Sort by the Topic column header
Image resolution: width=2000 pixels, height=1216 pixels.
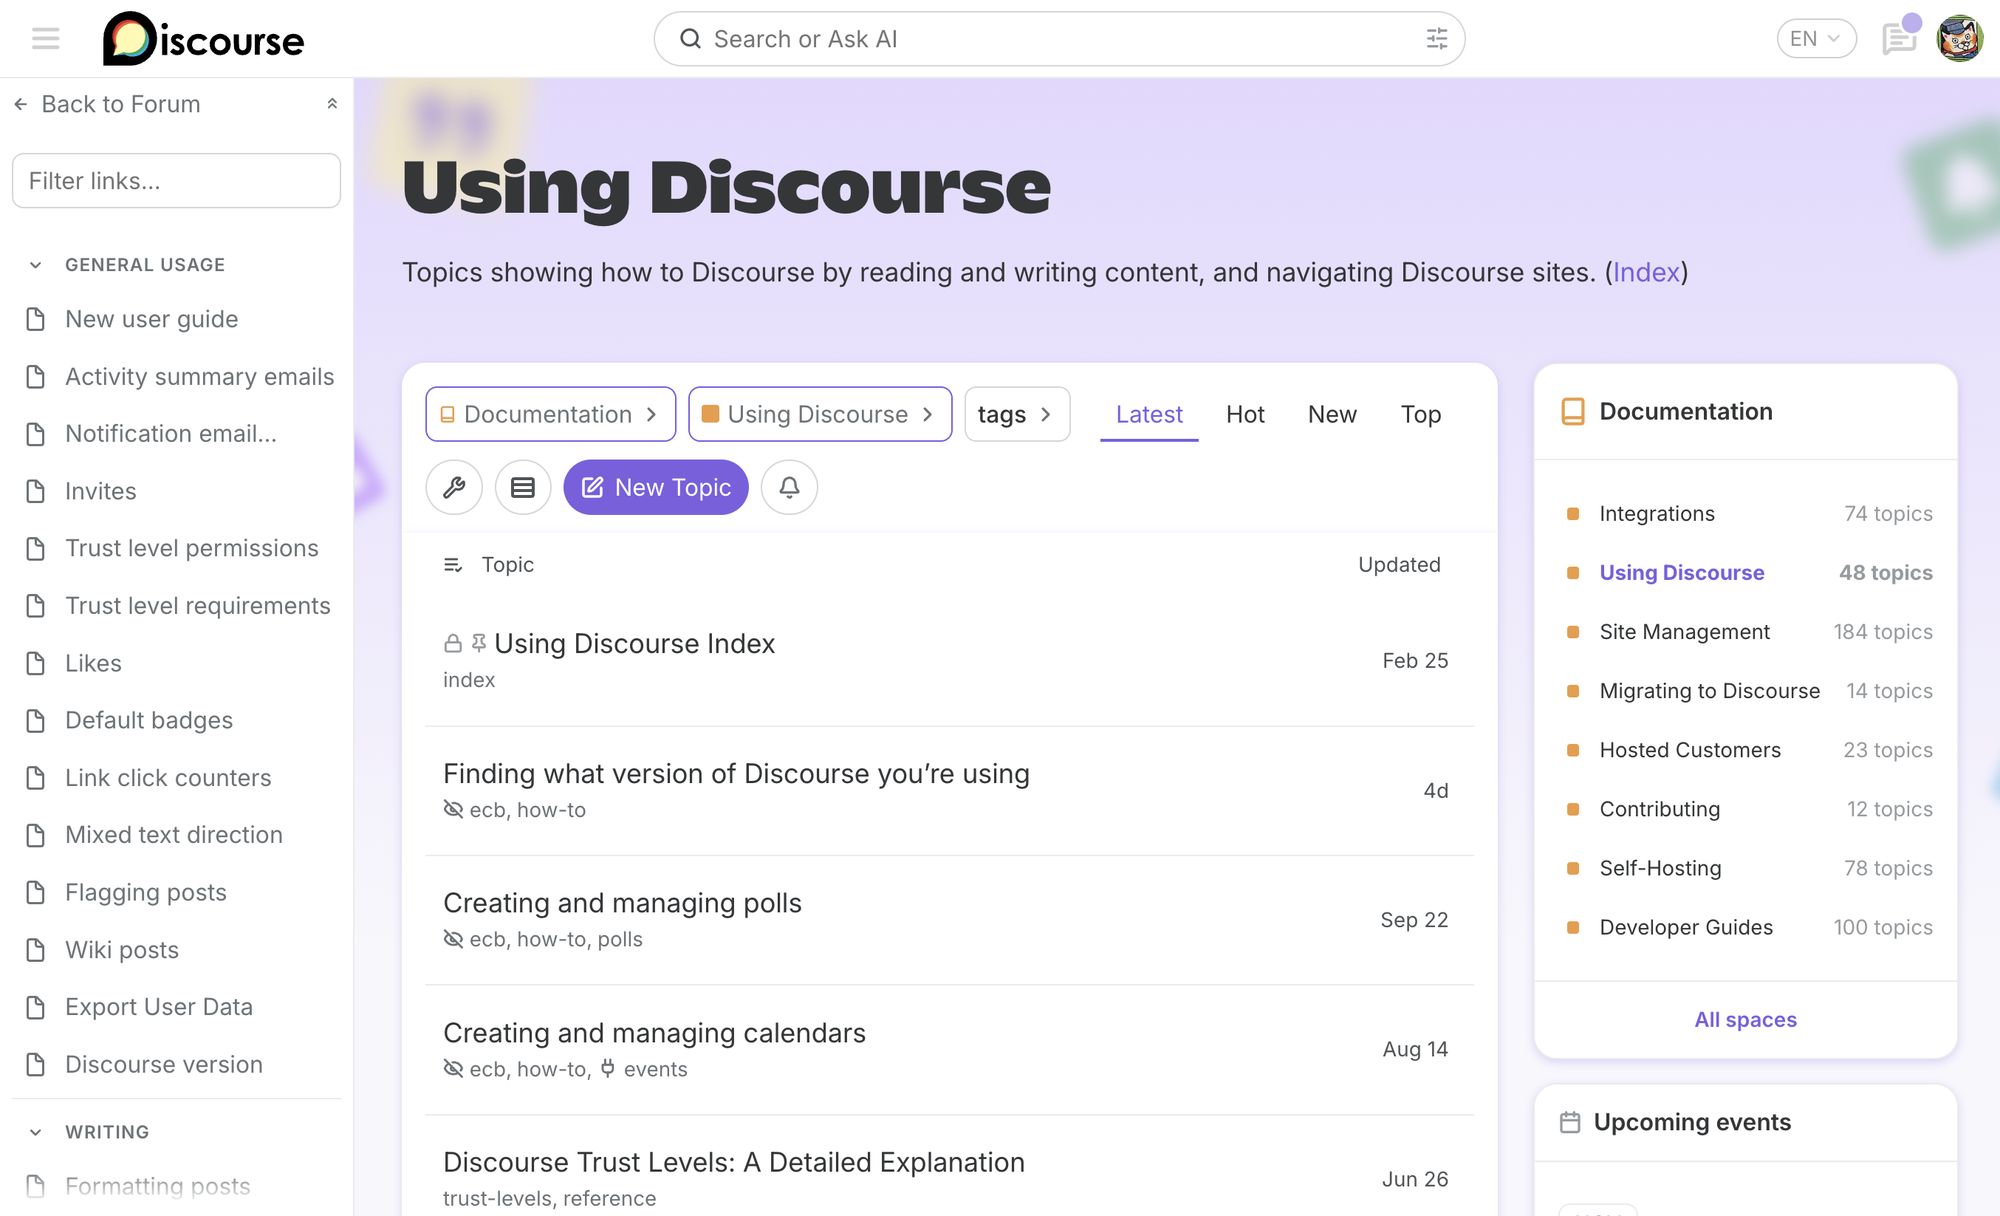(507, 565)
